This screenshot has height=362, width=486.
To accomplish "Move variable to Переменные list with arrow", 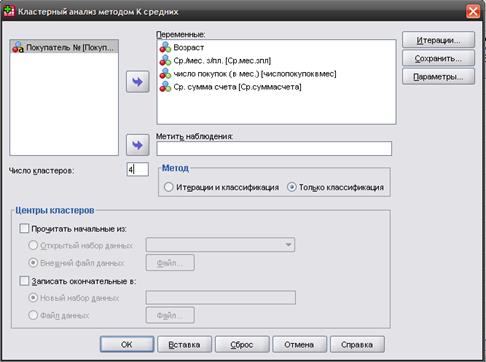I will pos(138,82).
